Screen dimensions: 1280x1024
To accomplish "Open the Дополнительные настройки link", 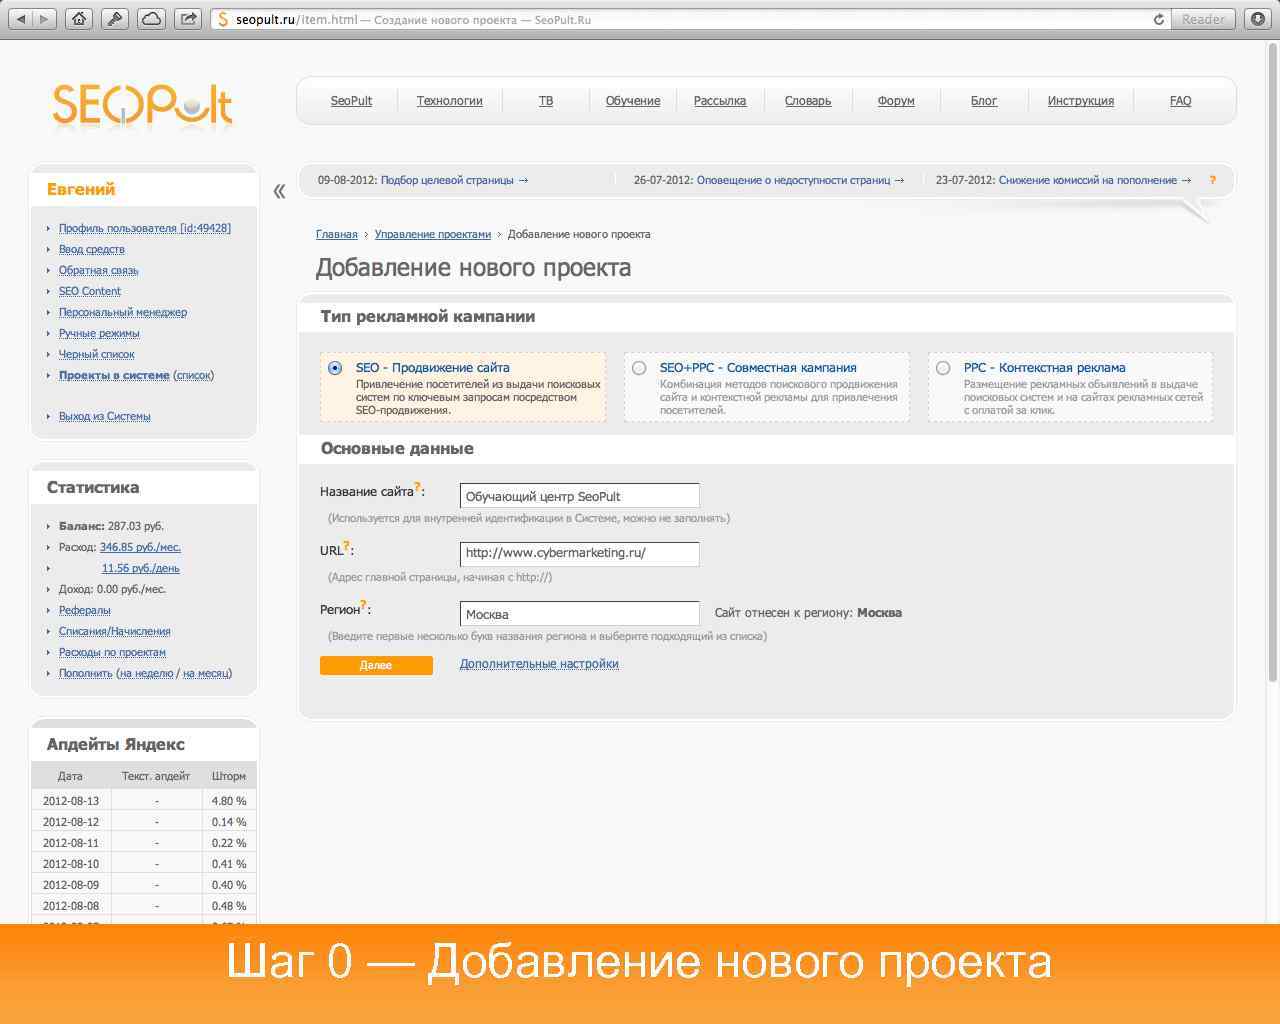I will point(538,663).
